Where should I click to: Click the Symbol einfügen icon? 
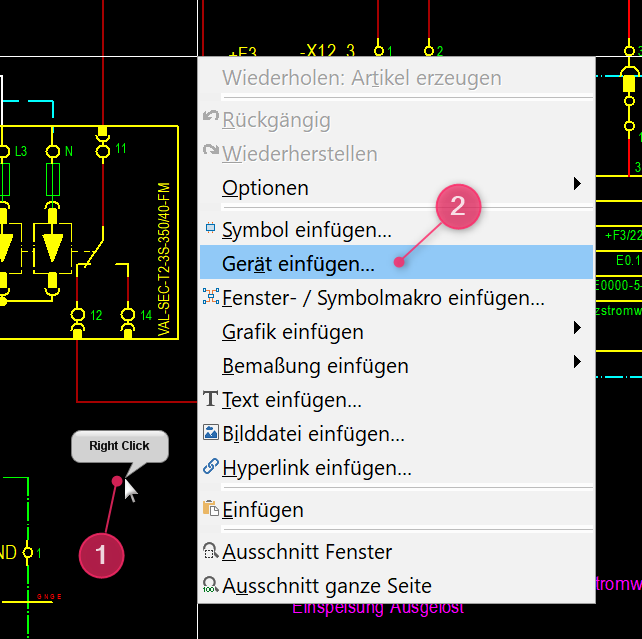point(210,229)
